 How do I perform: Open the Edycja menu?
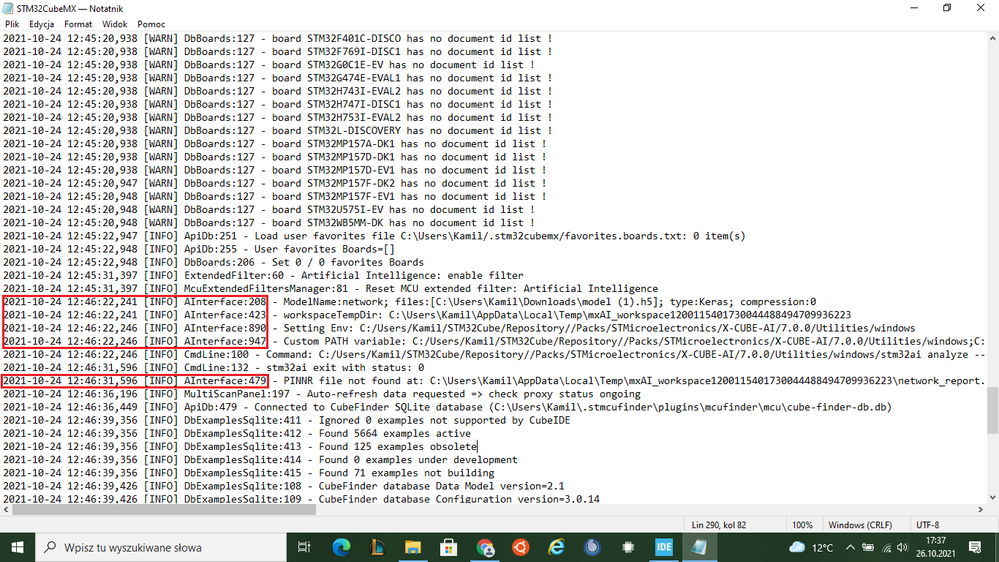point(41,24)
